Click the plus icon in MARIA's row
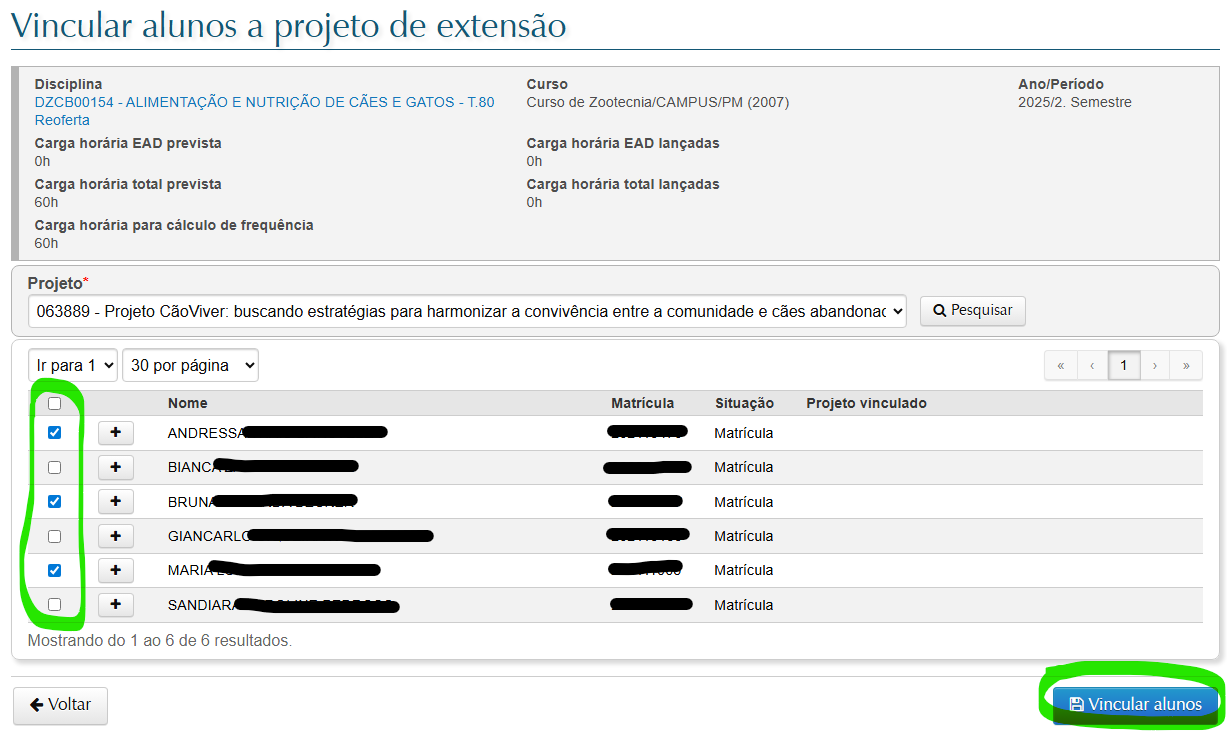Screen dimensions: 1227x735 click(115, 570)
